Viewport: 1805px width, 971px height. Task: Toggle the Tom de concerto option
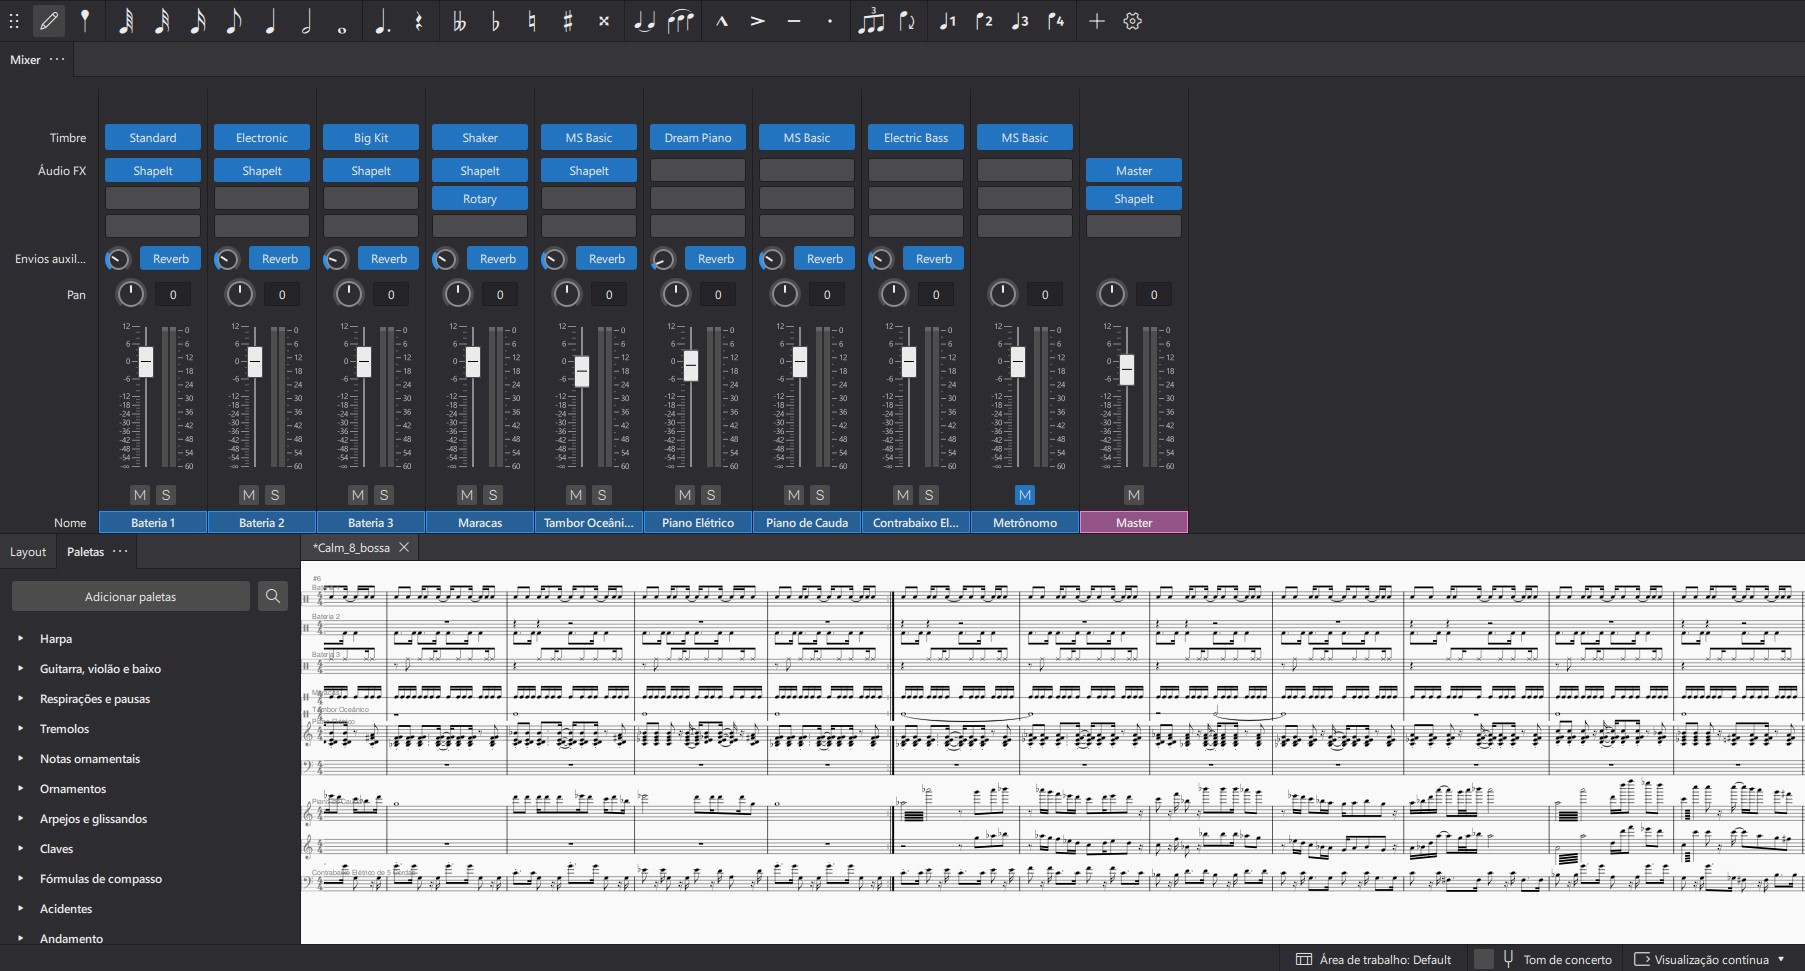[1566, 959]
